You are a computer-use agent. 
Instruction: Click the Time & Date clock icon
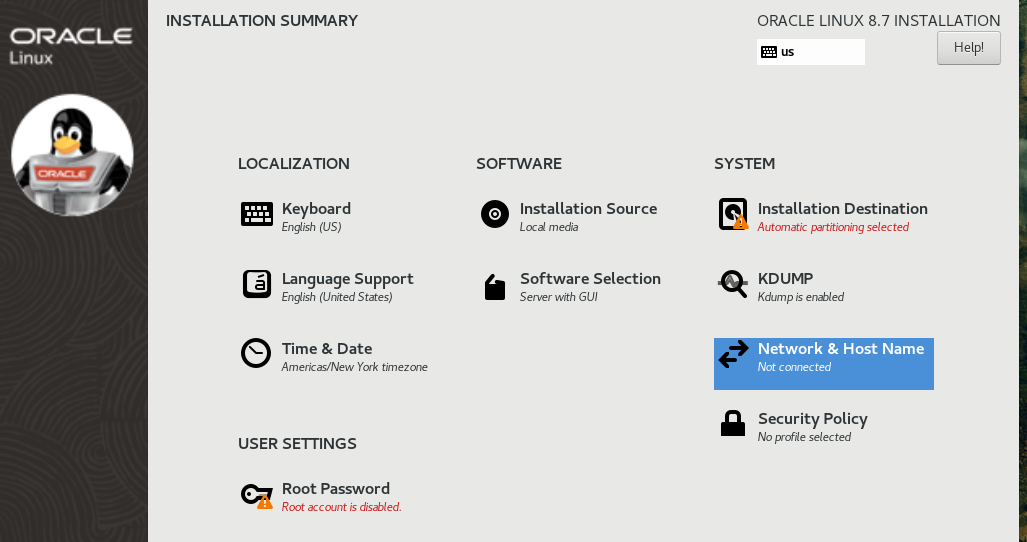point(256,353)
